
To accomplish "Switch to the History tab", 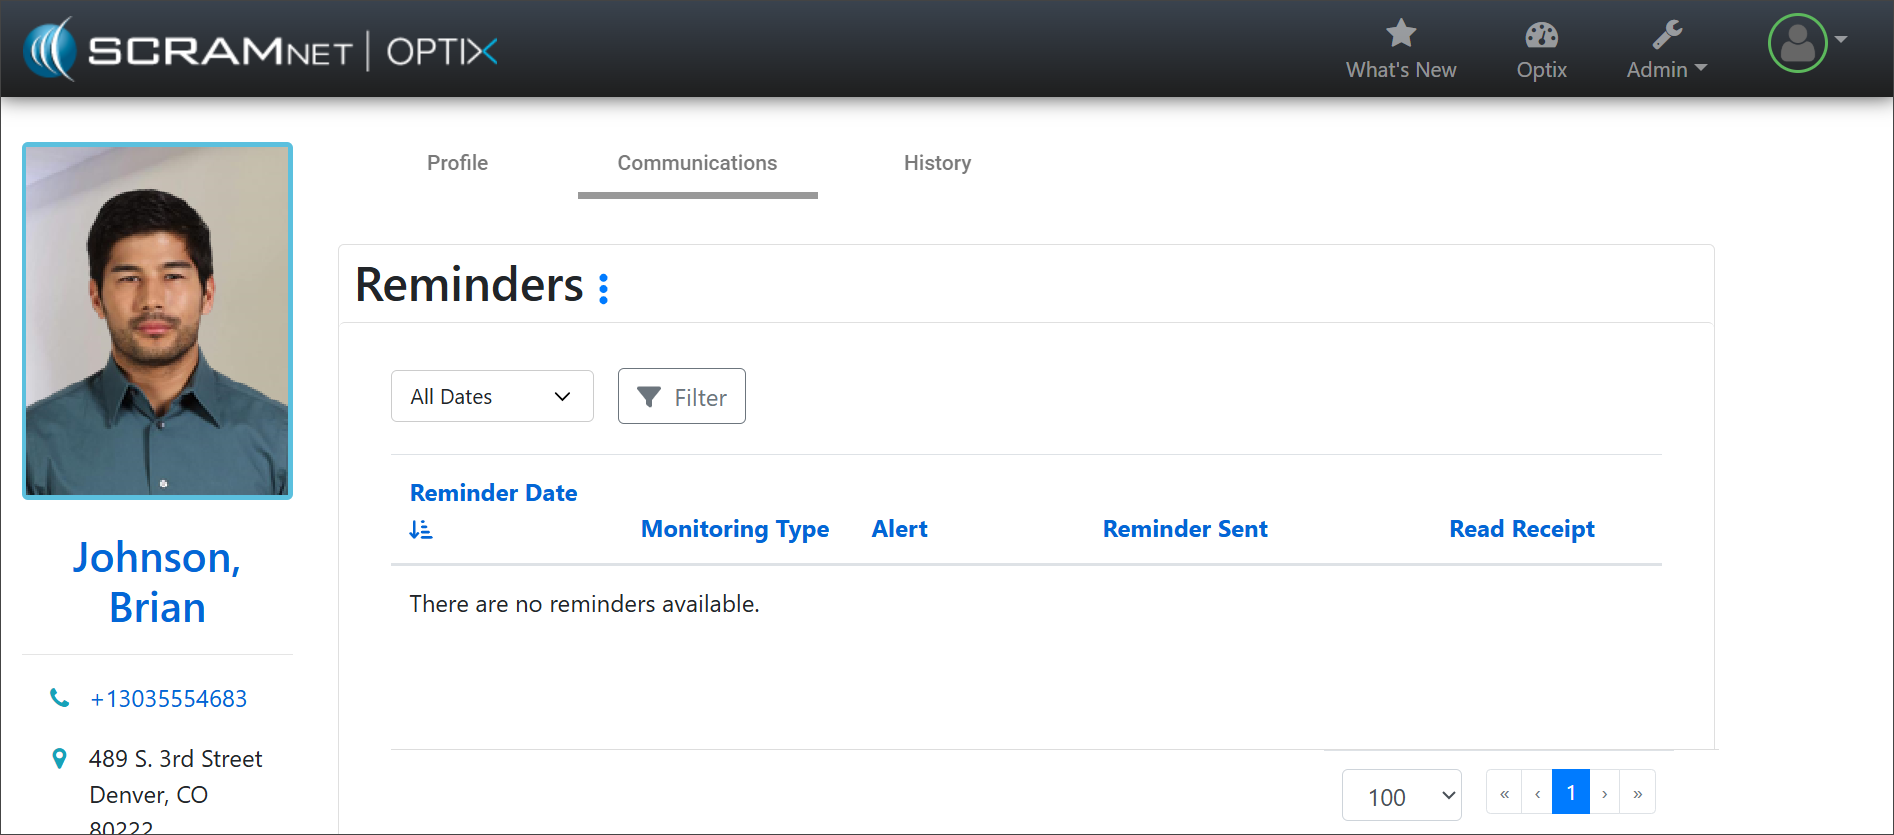I will 937,163.
